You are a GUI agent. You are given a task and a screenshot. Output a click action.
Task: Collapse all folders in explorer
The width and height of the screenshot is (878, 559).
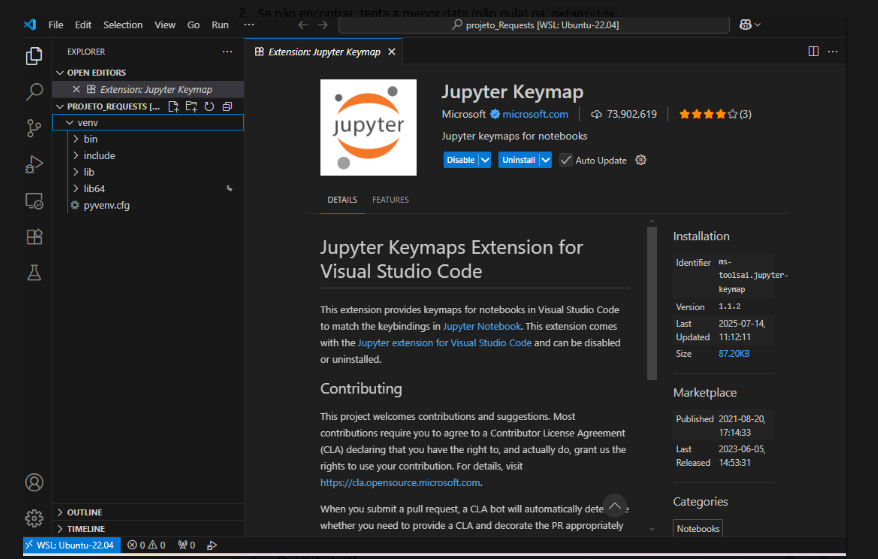227,106
